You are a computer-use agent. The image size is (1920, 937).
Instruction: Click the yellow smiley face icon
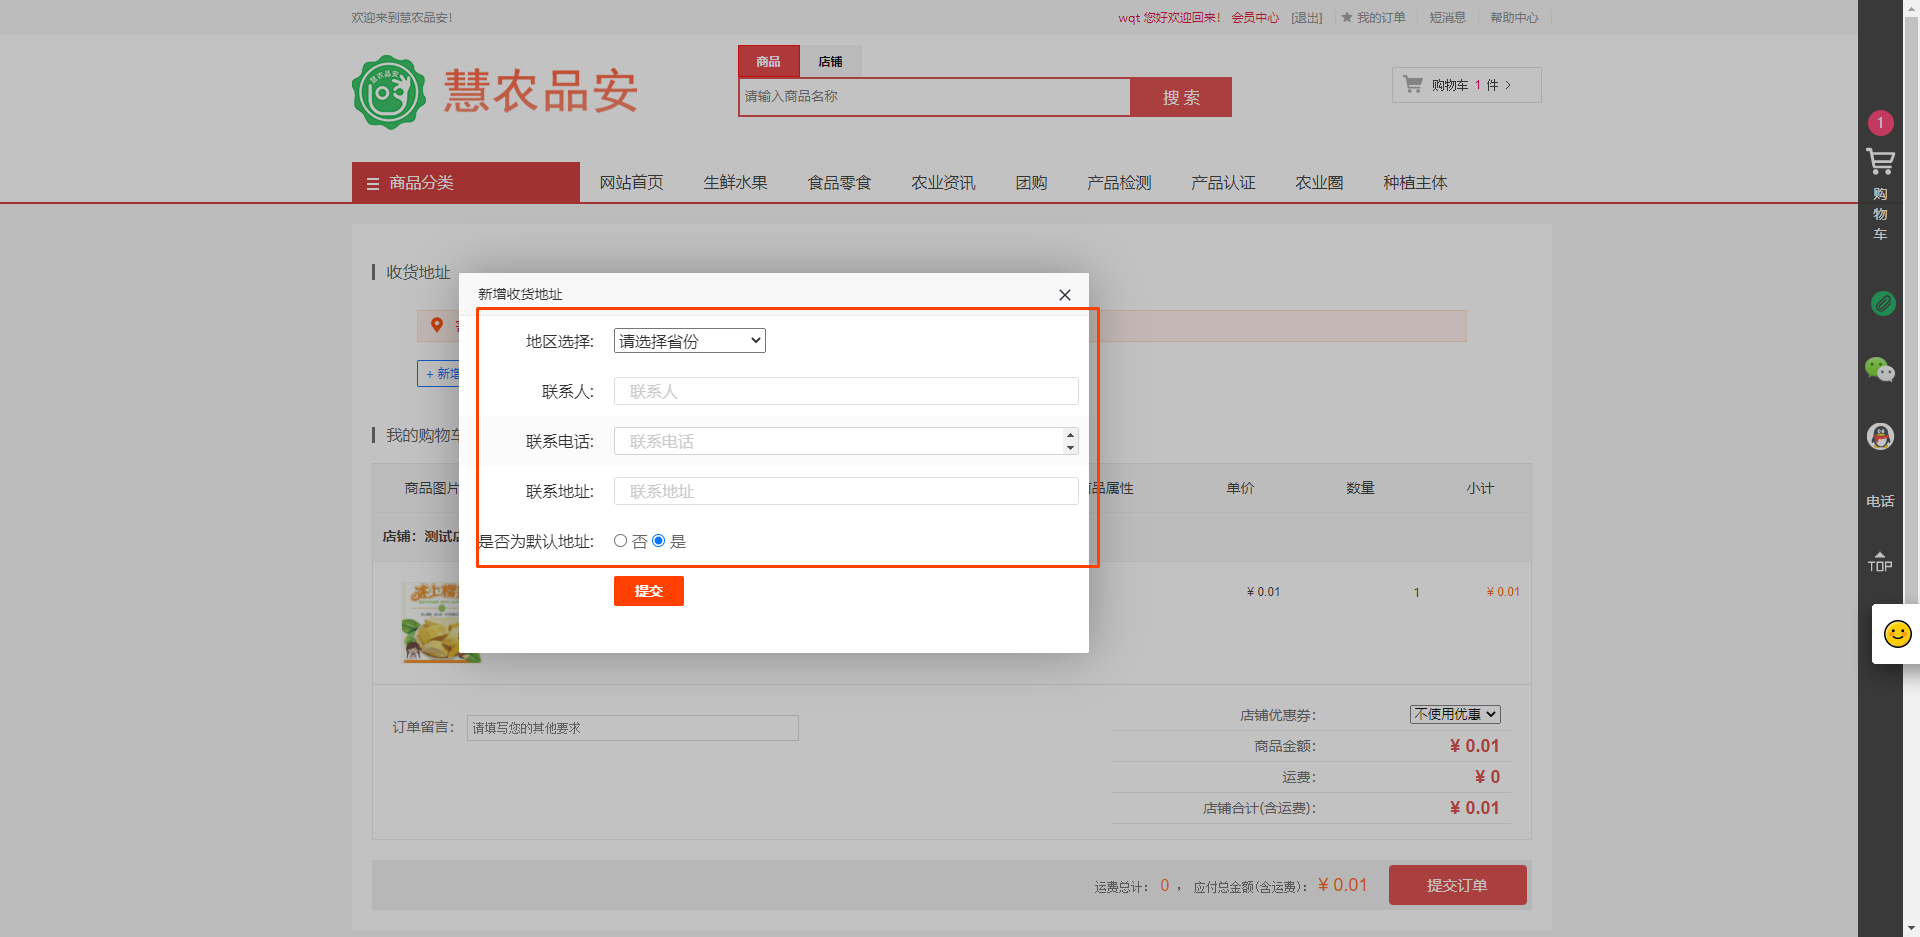pyautogui.click(x=1897, y=634)
